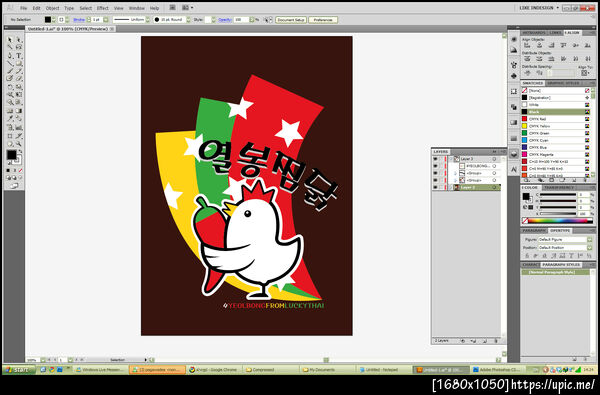The width and height of the screenshot is (600, 395).
Task: Swap fill and stroke arrow icon
Action: pyautogui.click(x=20, y=152)
